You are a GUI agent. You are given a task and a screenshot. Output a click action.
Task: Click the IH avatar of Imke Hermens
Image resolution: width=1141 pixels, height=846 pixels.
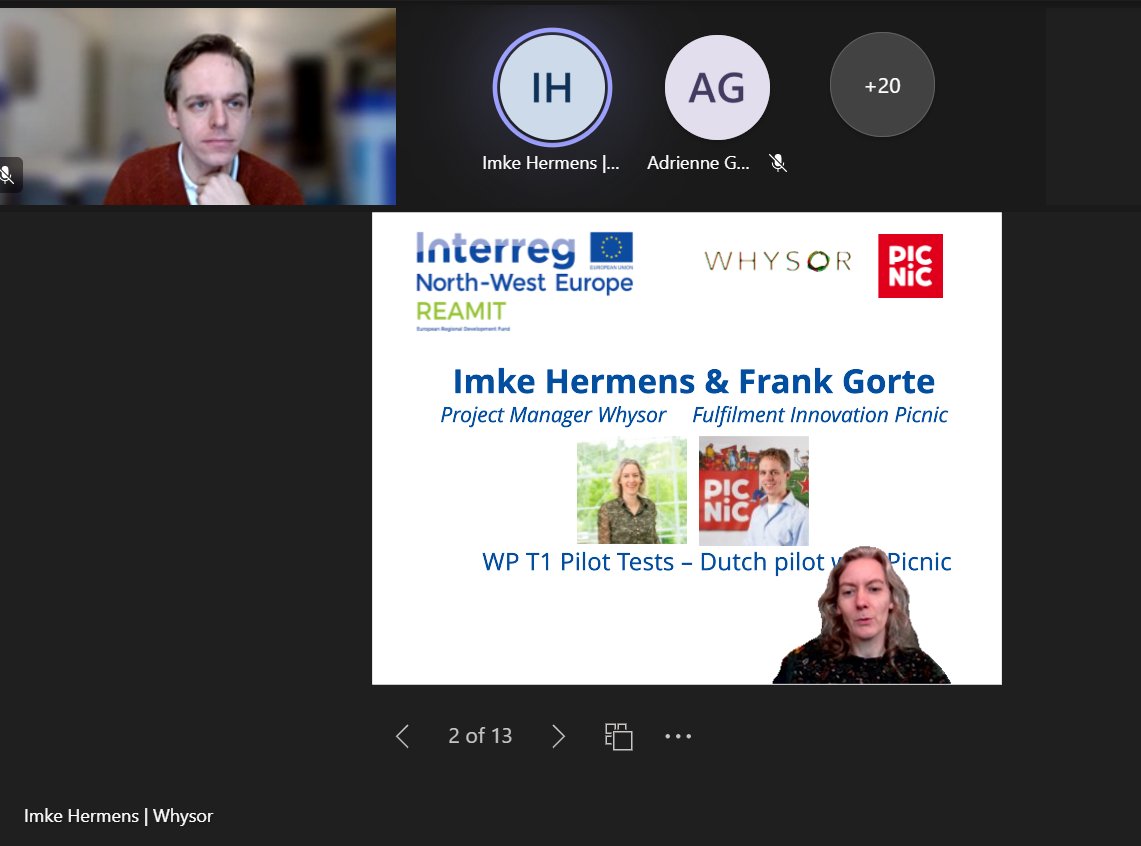pyautogui.click(x=552, y=87)
